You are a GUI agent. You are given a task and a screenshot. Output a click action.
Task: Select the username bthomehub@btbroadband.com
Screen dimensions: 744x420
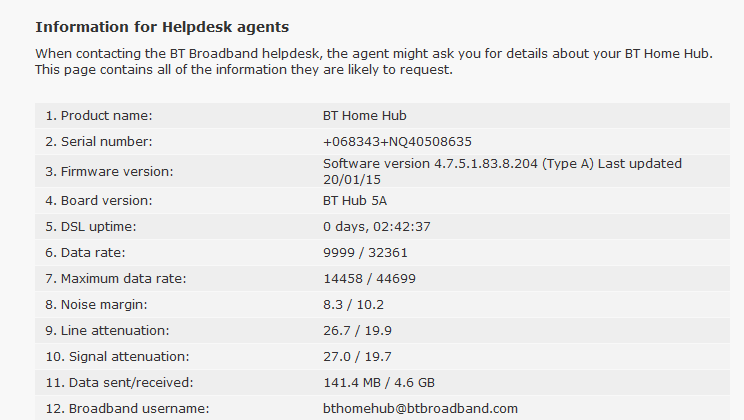(x=420, y=409)
